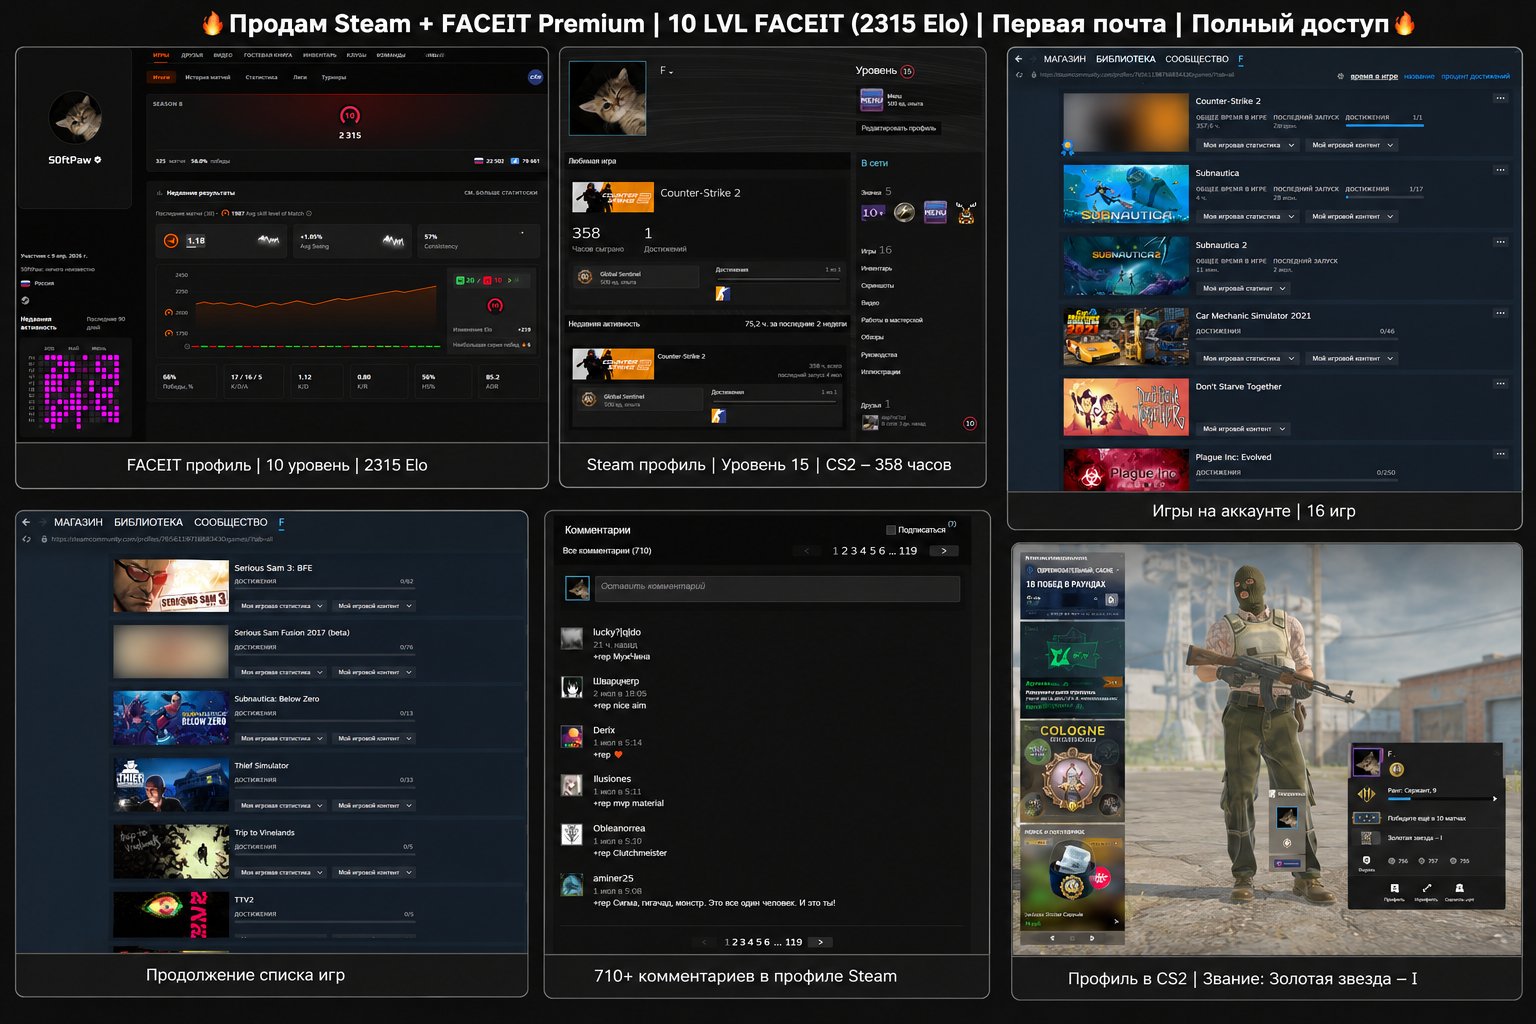This screenshot has height=1024, width=1536.
Task: Click the MENU badge in Steam badges row
Action: pos(935,212)
